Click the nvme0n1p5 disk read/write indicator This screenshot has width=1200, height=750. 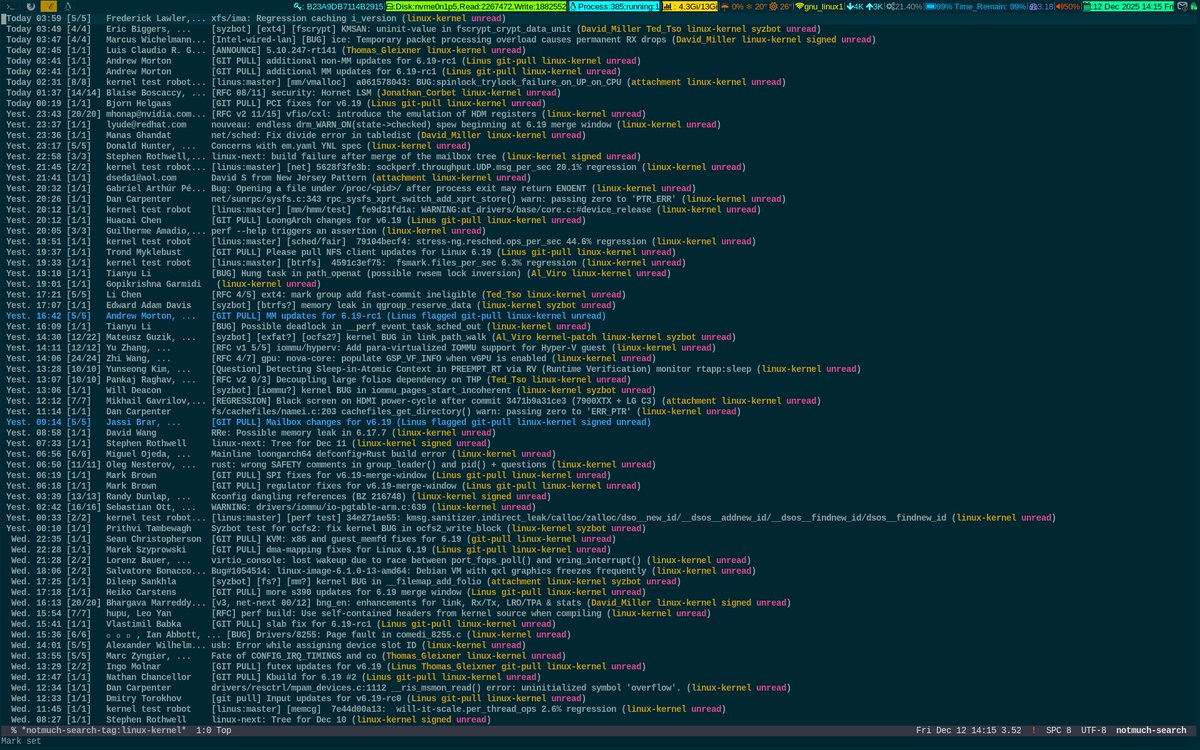pyautogui.click(x=478, y=6)
